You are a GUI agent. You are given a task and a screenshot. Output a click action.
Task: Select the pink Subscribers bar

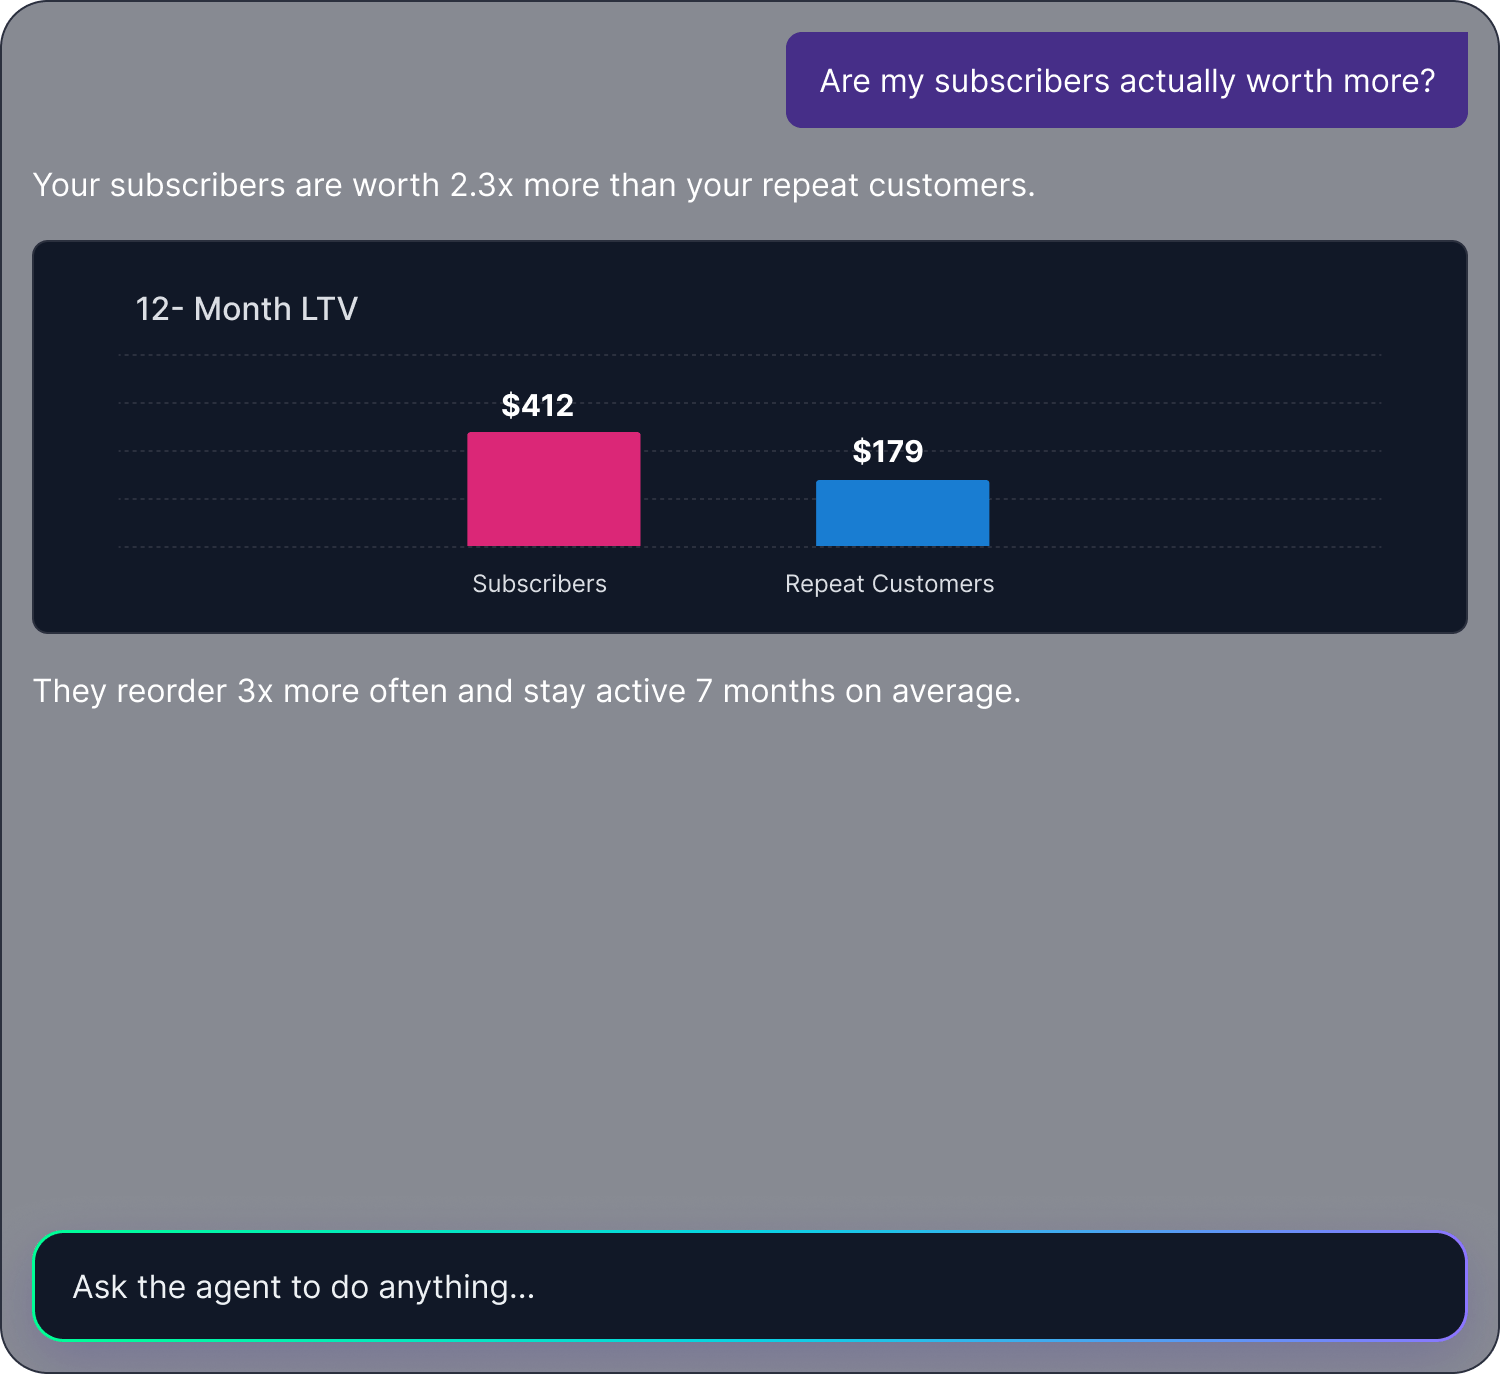[x=554, y=489]
